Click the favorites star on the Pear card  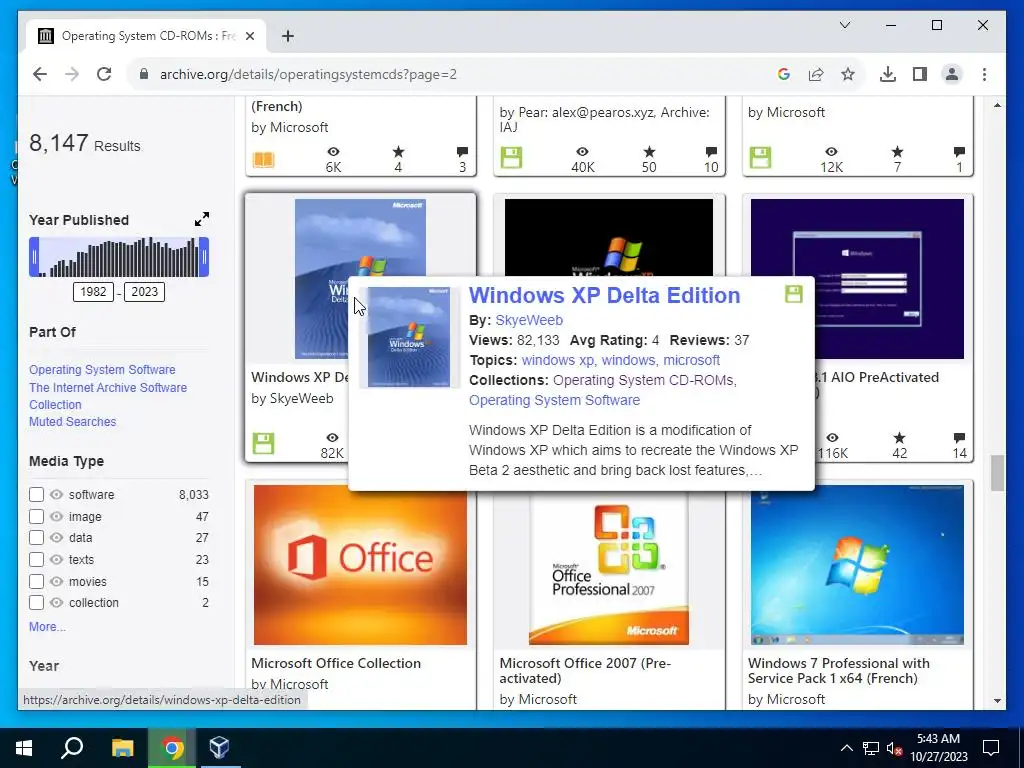[x=648, y=152]
